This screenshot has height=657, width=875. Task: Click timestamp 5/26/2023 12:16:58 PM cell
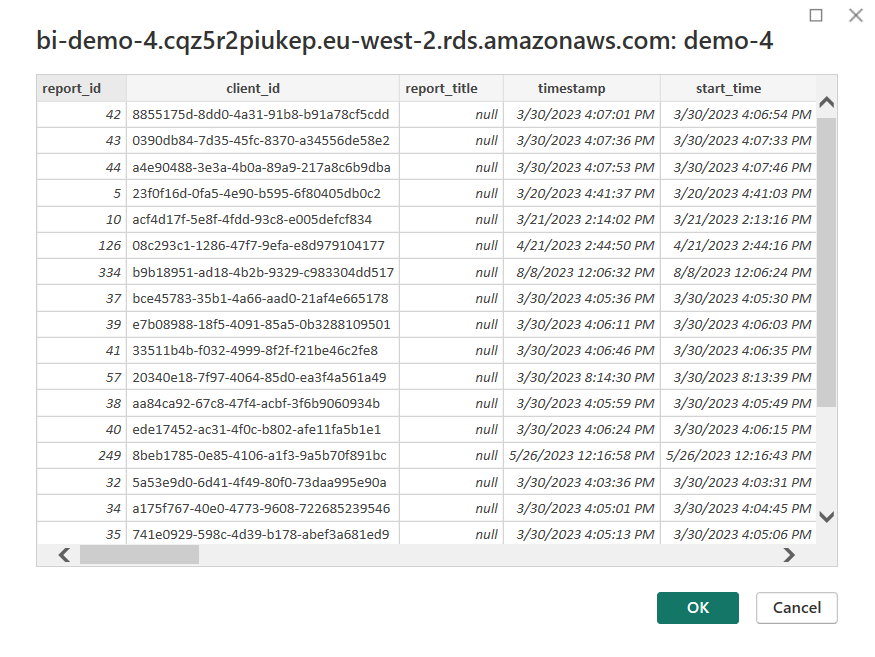click(x=582, y=456)
